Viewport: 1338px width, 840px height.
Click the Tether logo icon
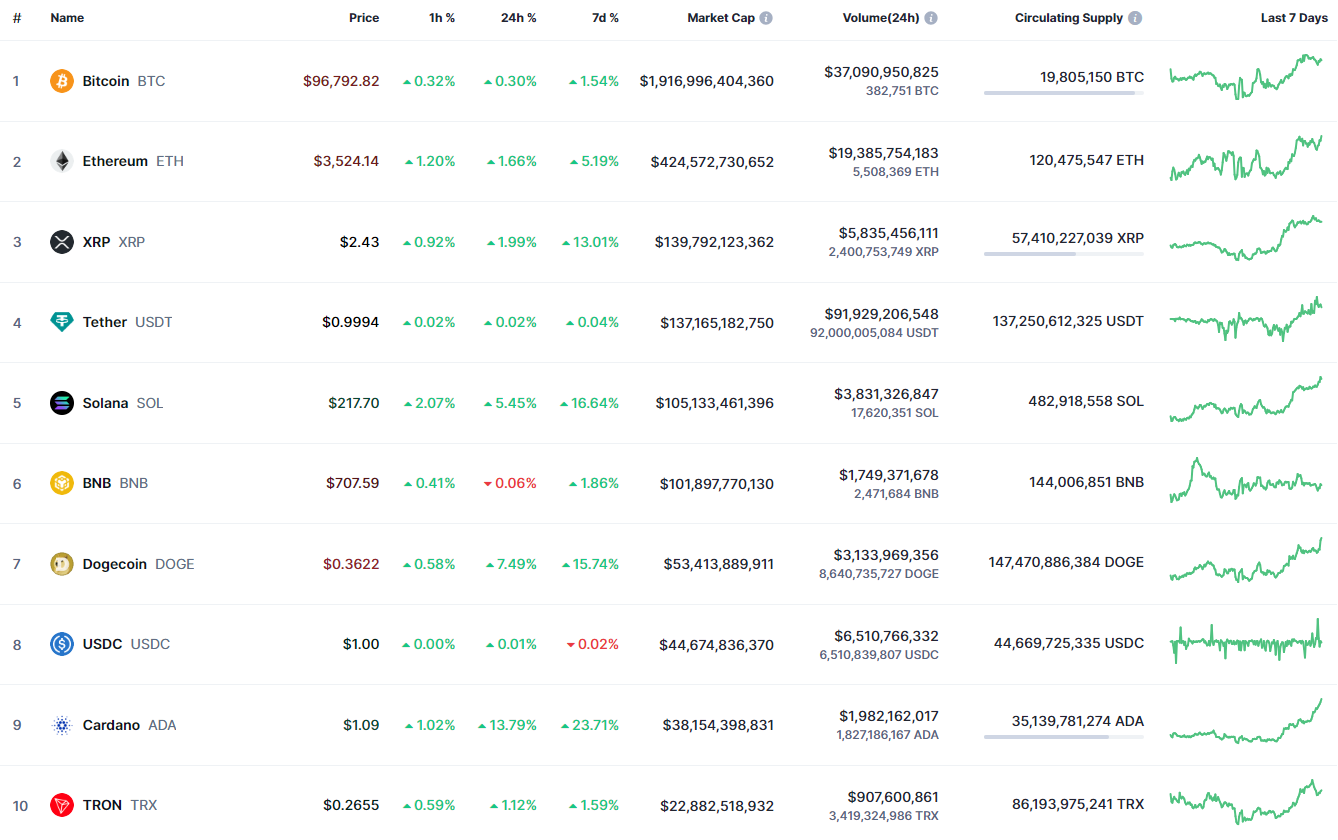62,322
